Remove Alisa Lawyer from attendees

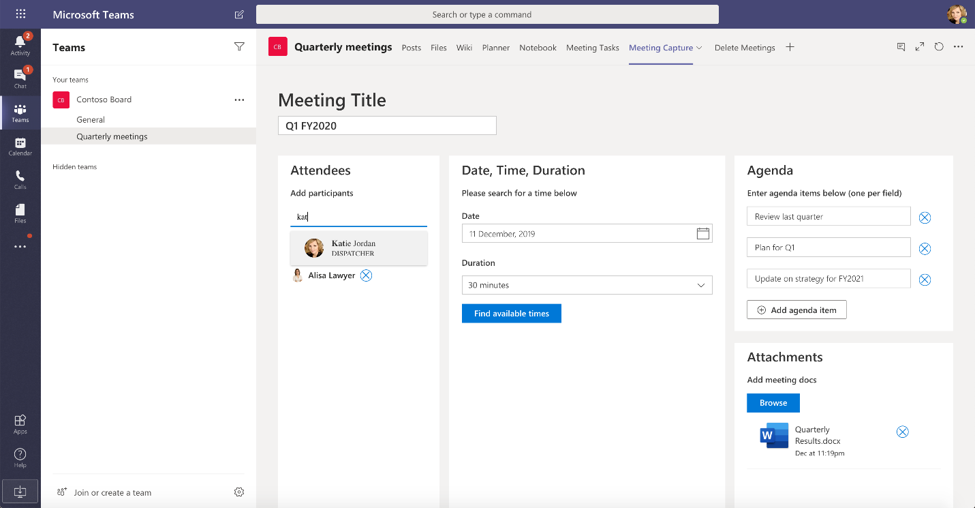(x=366, y=275)
